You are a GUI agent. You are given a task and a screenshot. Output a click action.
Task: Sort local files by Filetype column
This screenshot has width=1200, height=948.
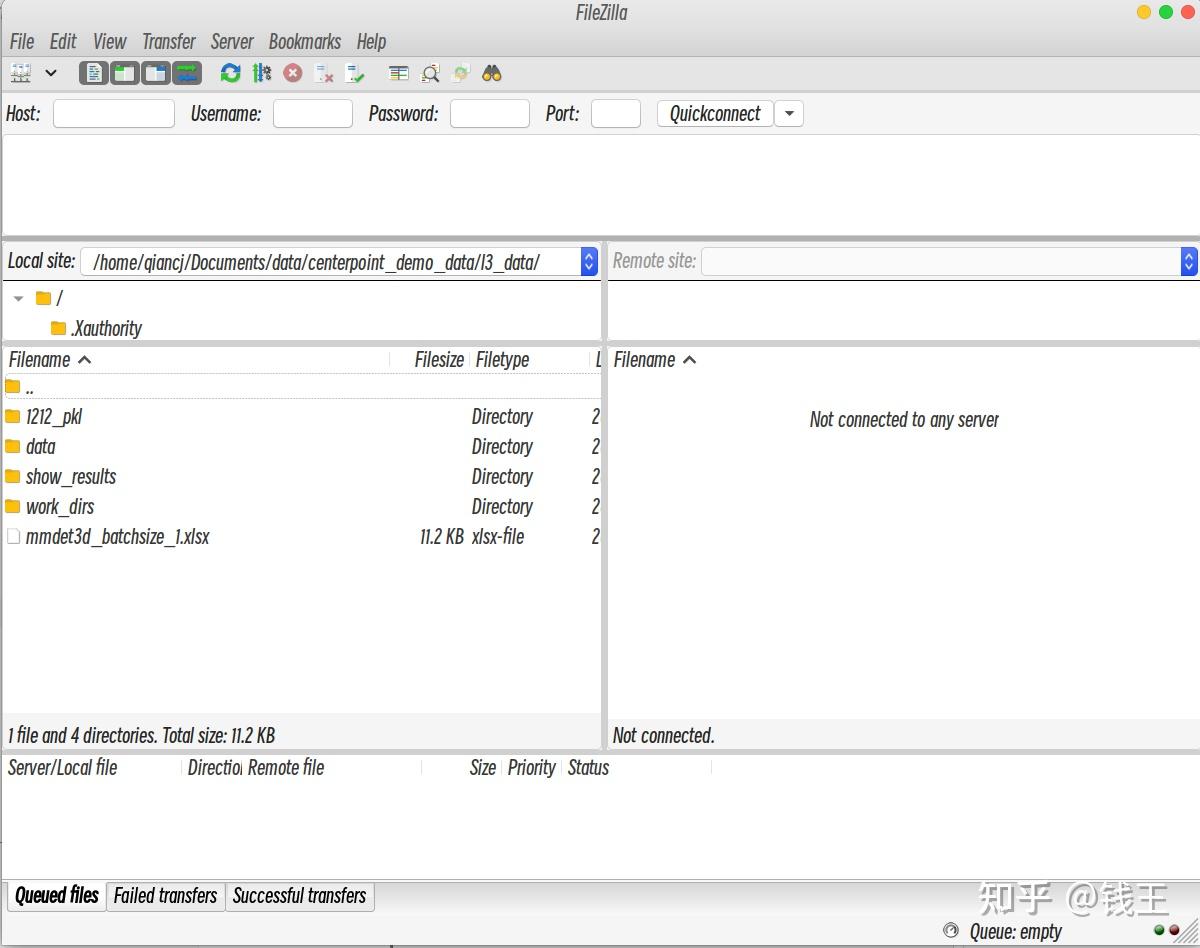[x=531, y=360]
